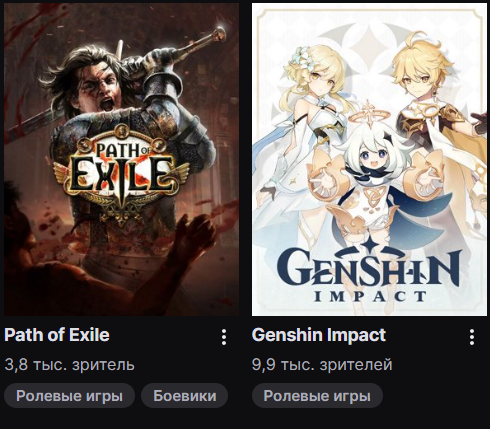Select the Ролевые игры tag under Genshin Impact
The width and height of the screenshot is (490, 429).
317,396
